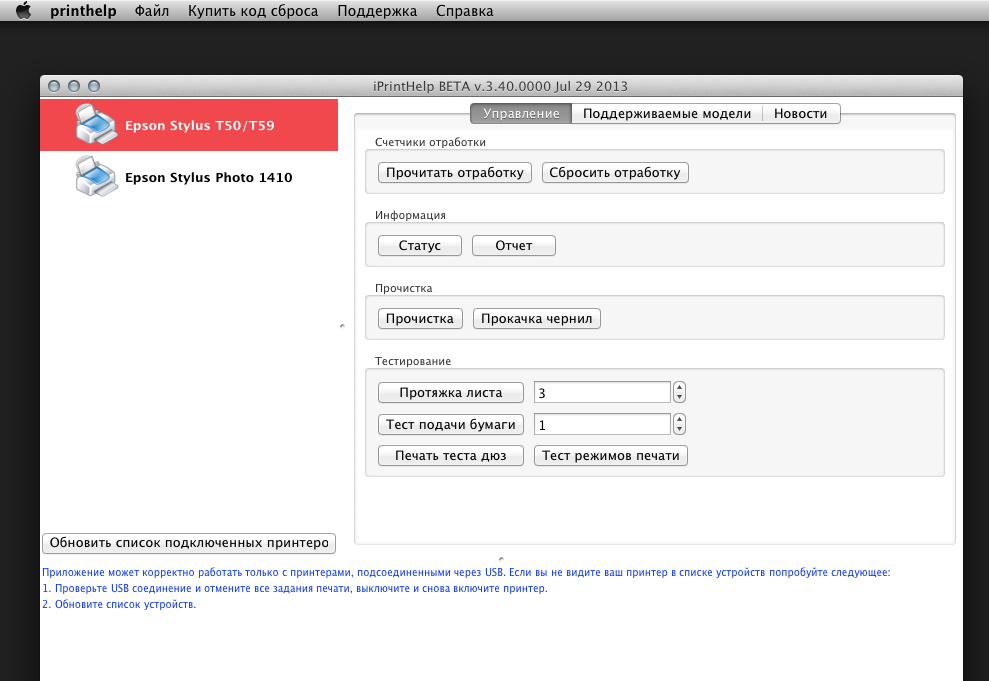
Task: Minimize the iPrintHelp window
Action: click(74, 86)
